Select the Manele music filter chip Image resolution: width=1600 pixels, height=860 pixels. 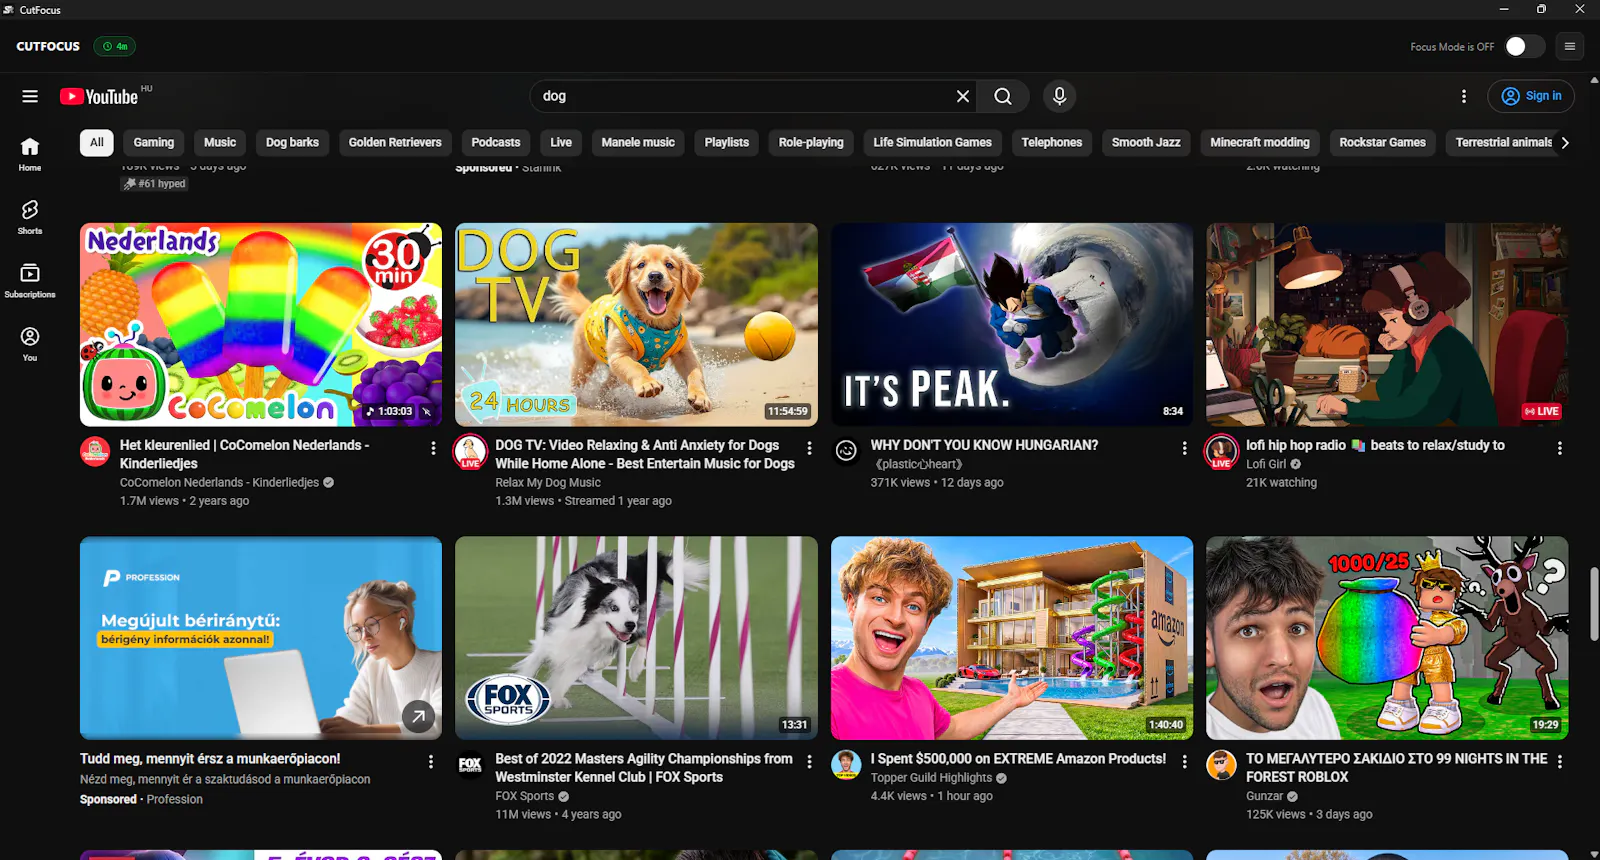638,143
